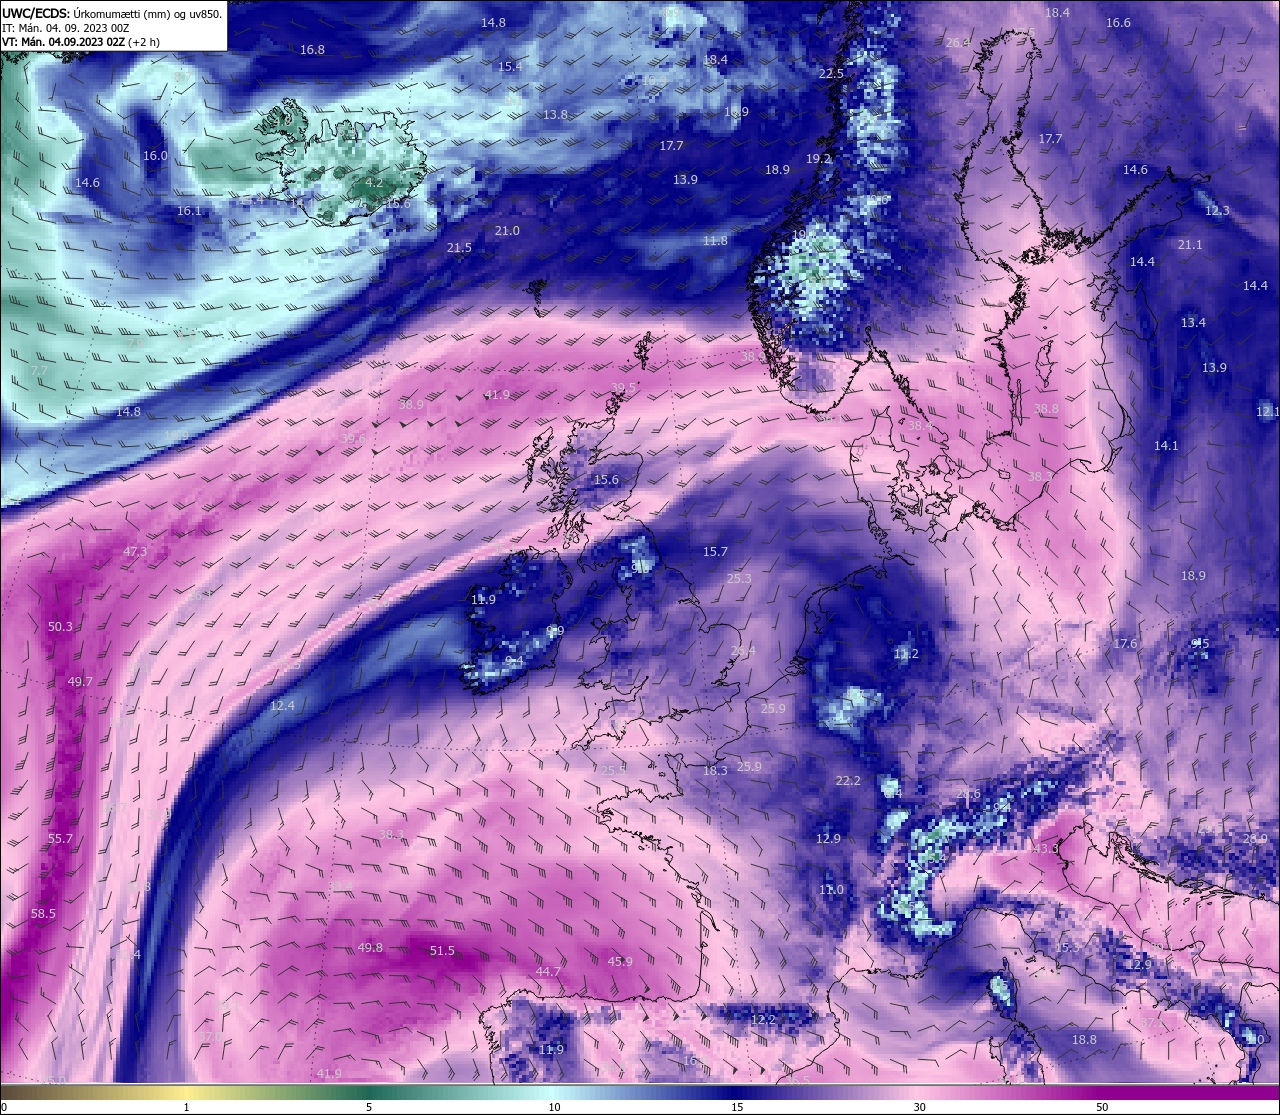Select the 55.7 value on the map
The image size is (1280, 1115).
pos(60,838)
